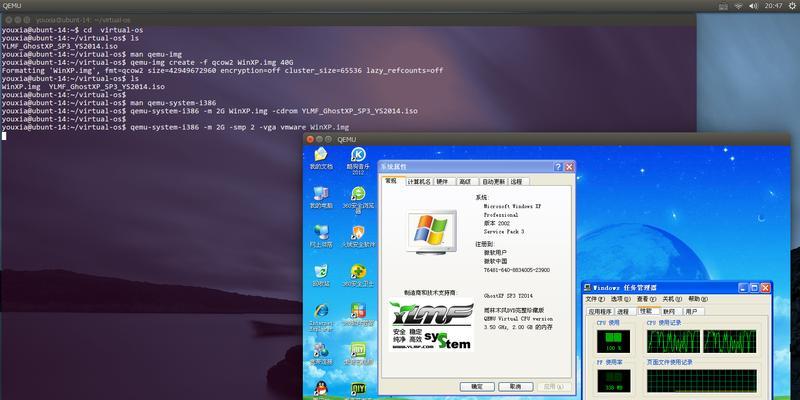Click the serial '76481-640-8834005-23900' text
This screenshot has width=800, height=400.
pos(516,270)
